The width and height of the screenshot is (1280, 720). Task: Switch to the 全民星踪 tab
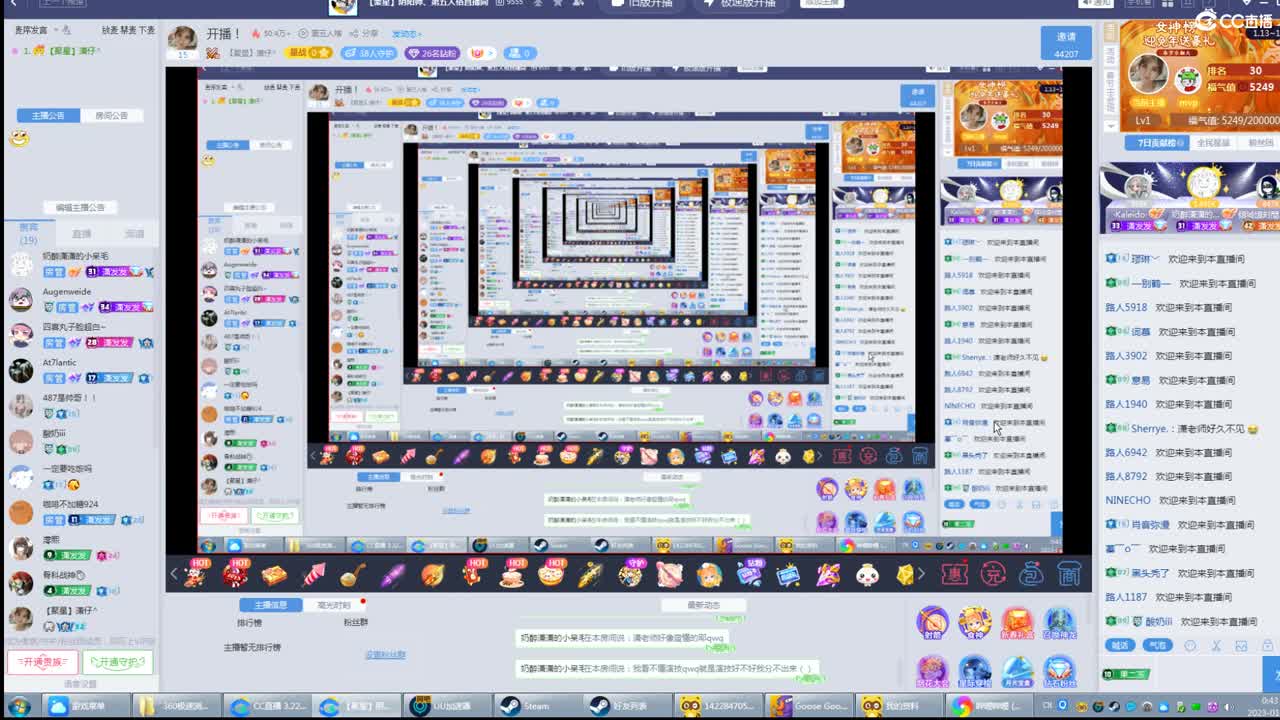tap(1212, 143)
